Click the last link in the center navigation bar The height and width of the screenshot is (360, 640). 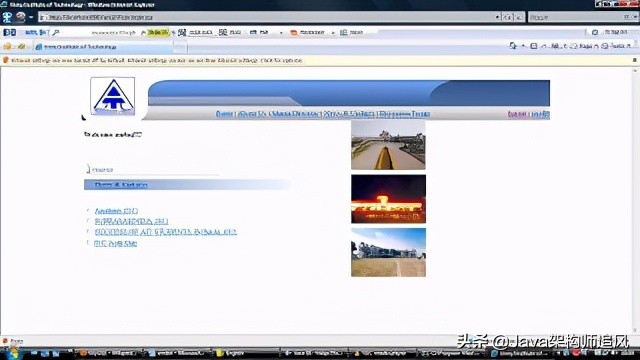point(404,114)
